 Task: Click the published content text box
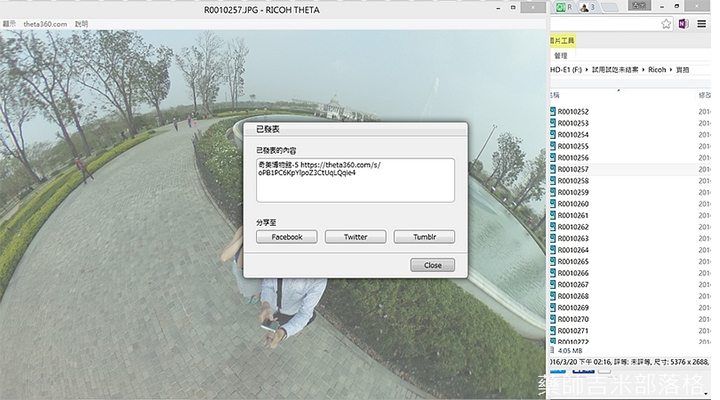355,180
